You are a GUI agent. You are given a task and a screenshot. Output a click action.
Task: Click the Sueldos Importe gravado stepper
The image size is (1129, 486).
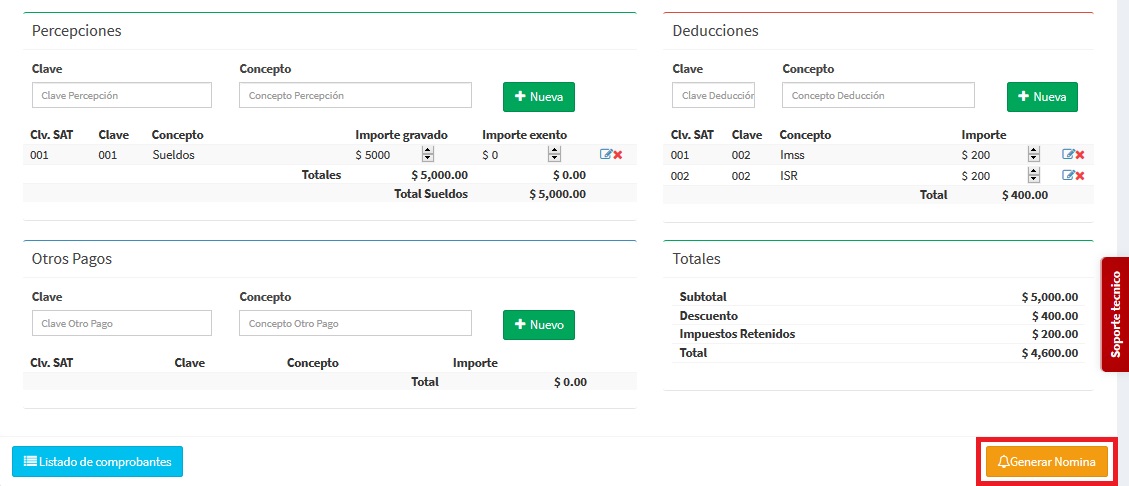(428, 155)
